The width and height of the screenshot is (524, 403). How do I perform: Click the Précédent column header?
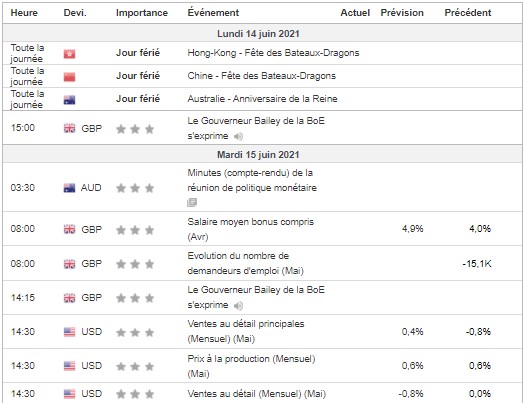(468, 13)
